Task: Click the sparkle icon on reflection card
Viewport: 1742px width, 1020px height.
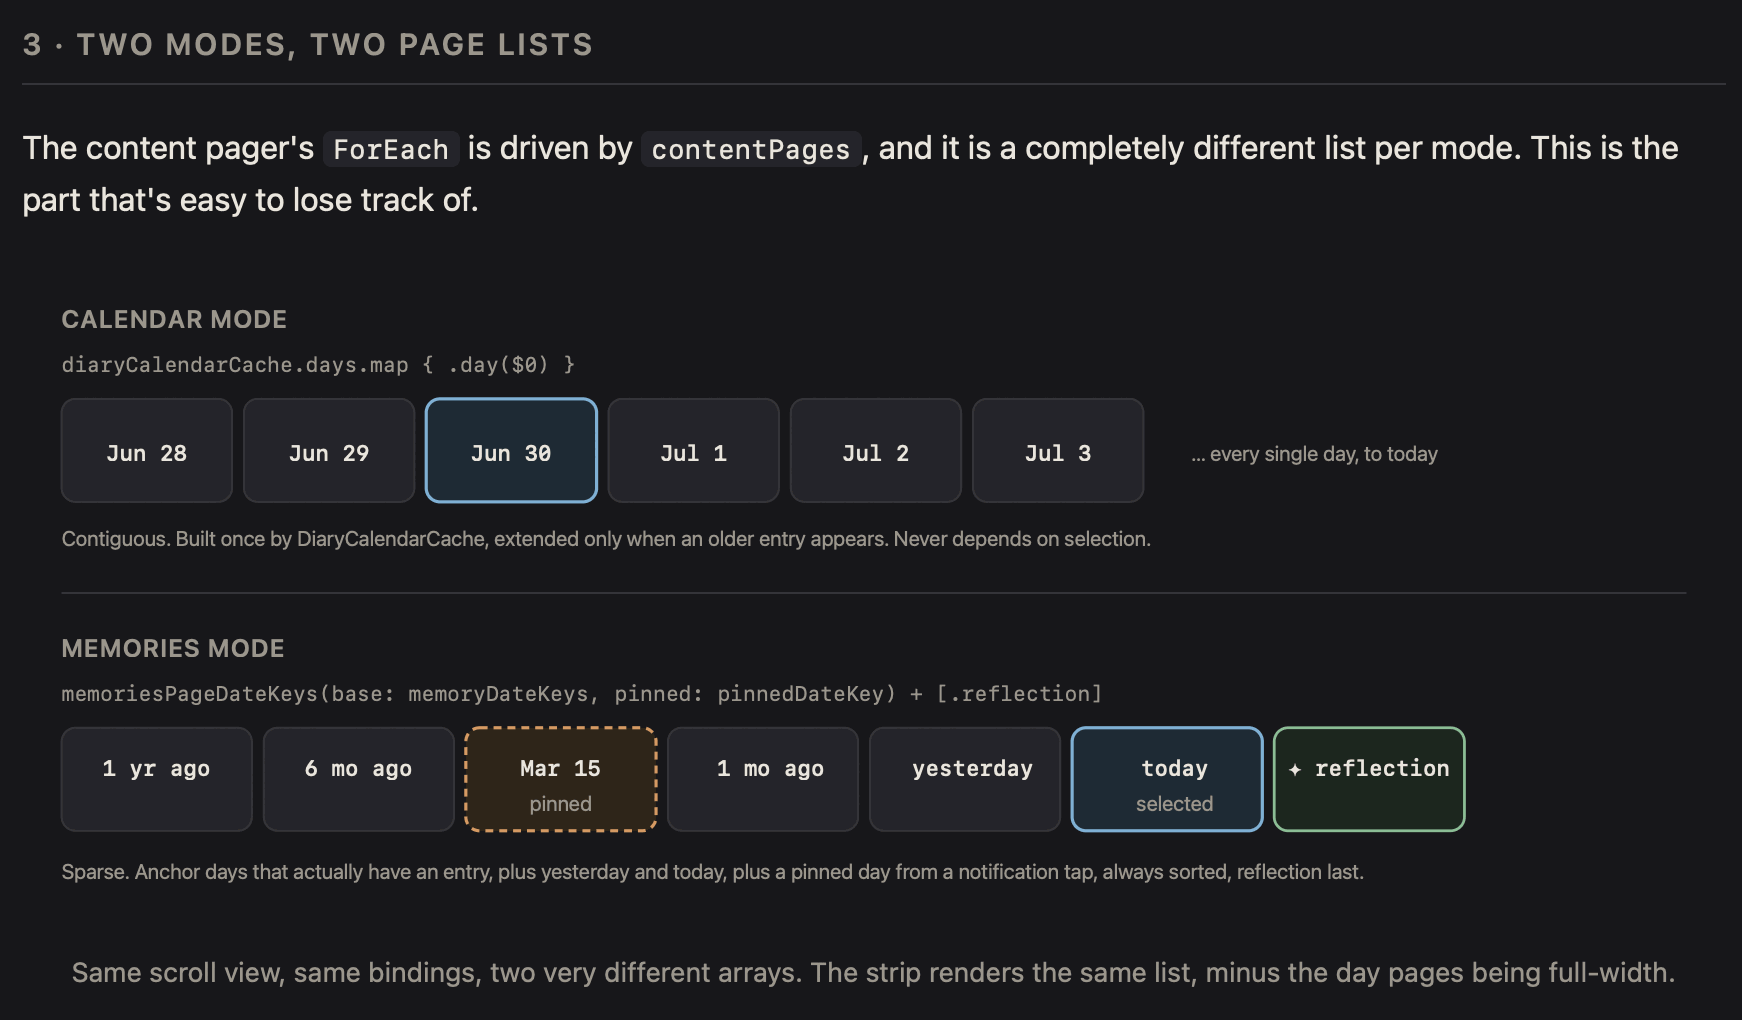Action: tap(1295, 769)
